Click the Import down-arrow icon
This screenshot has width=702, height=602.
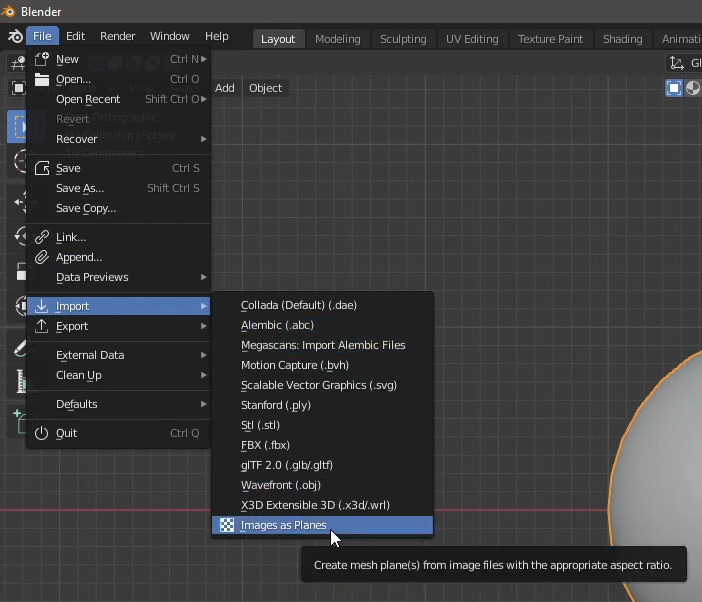42,306
